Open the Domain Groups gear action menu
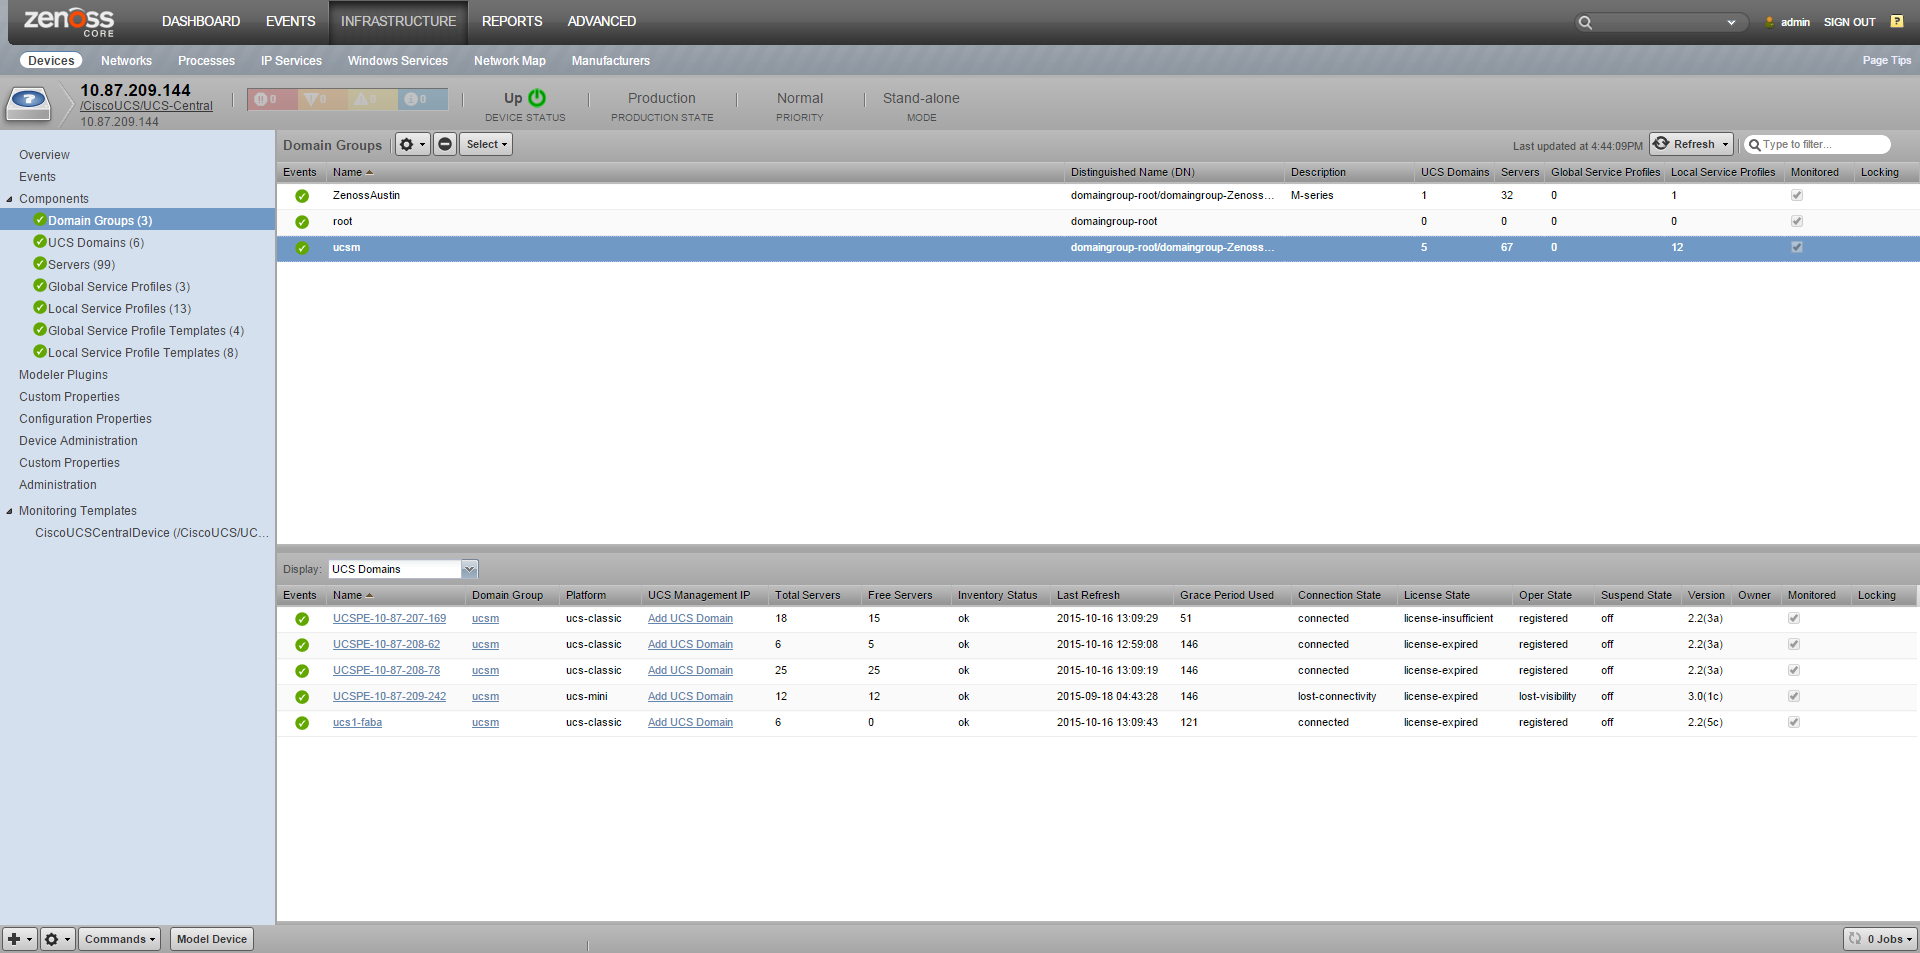 [412, 144]
